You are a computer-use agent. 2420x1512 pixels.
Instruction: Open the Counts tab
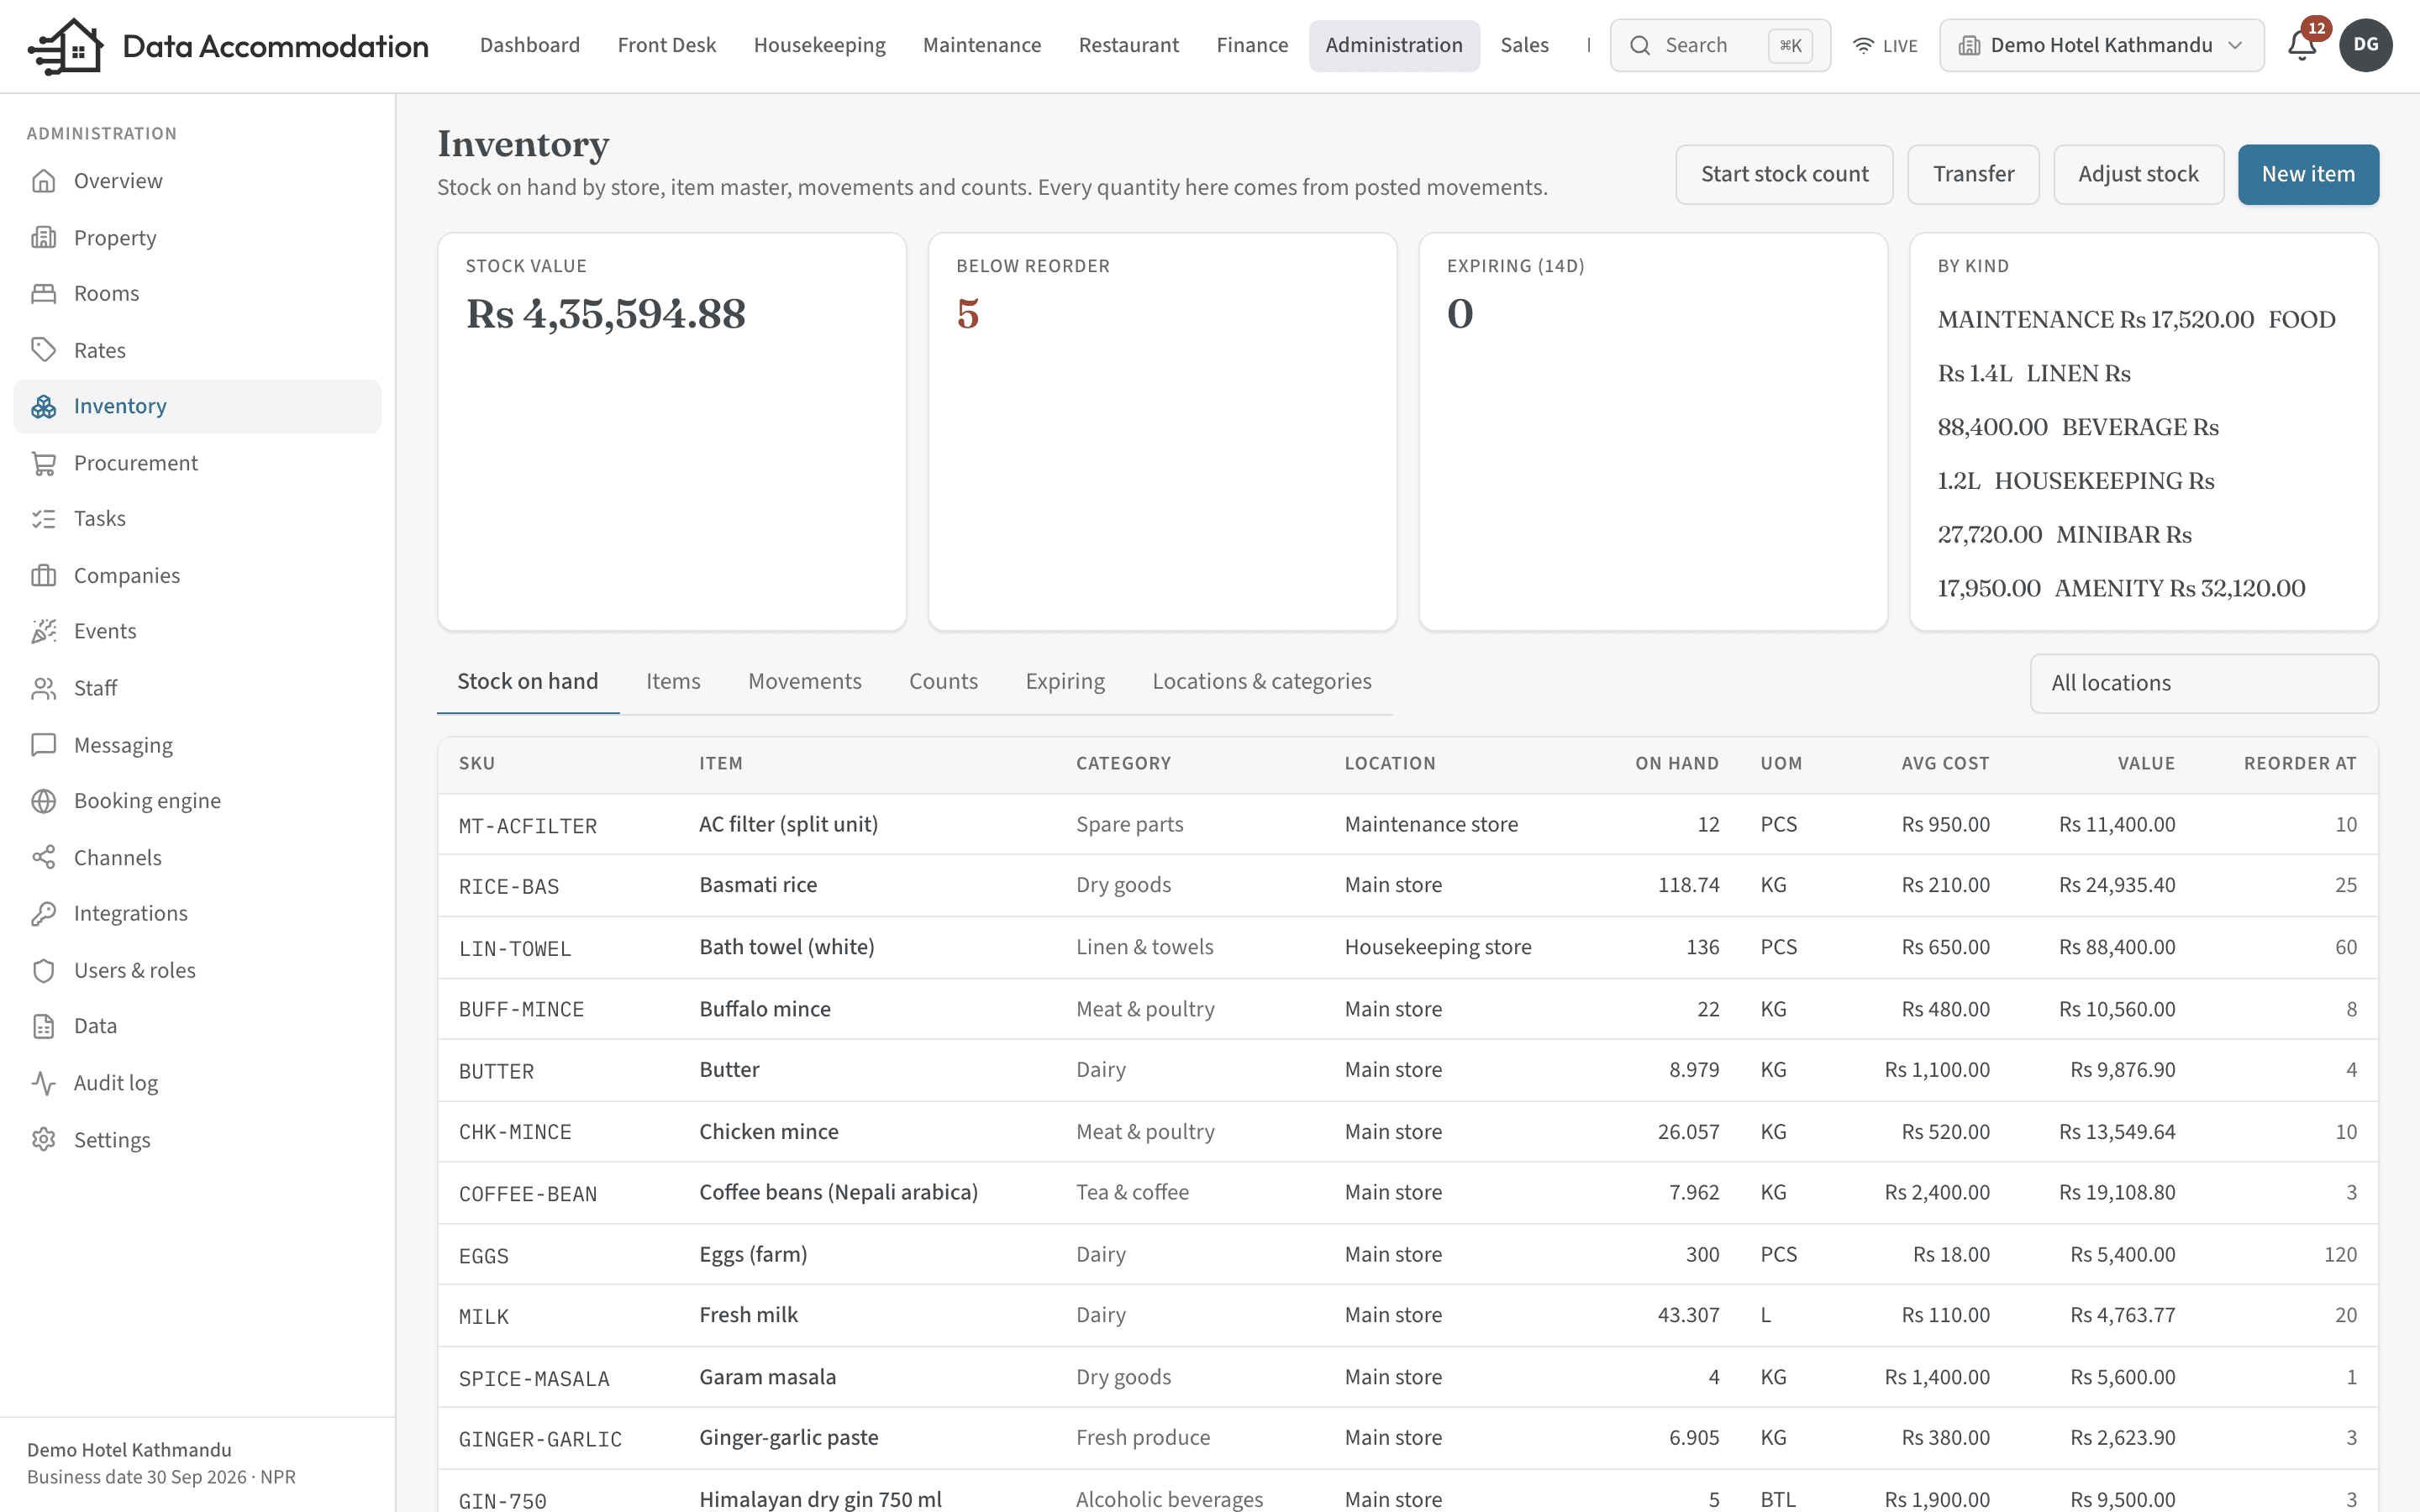coord(943,681)
